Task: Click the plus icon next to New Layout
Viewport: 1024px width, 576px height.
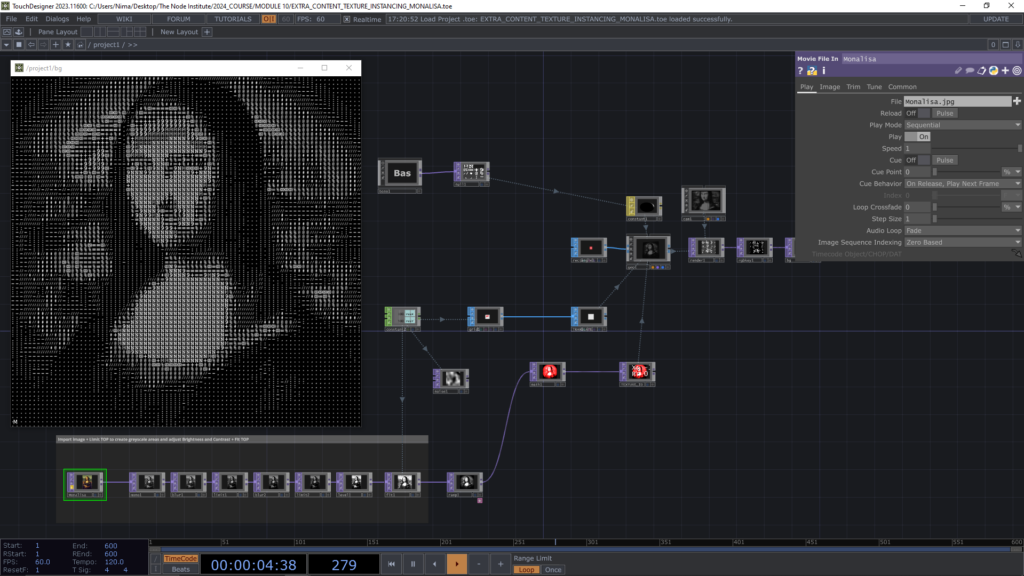Action: click(x=207, y=32)
